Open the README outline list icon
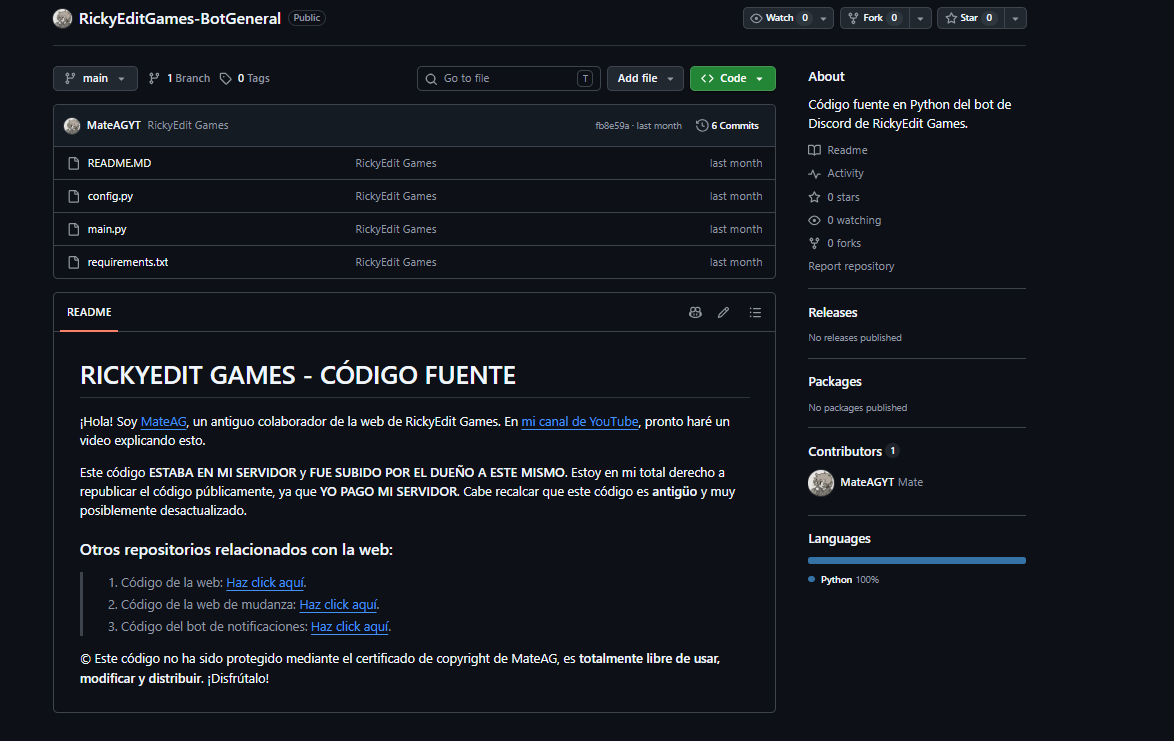The image size is (1174, 741). tap(755, 312)
